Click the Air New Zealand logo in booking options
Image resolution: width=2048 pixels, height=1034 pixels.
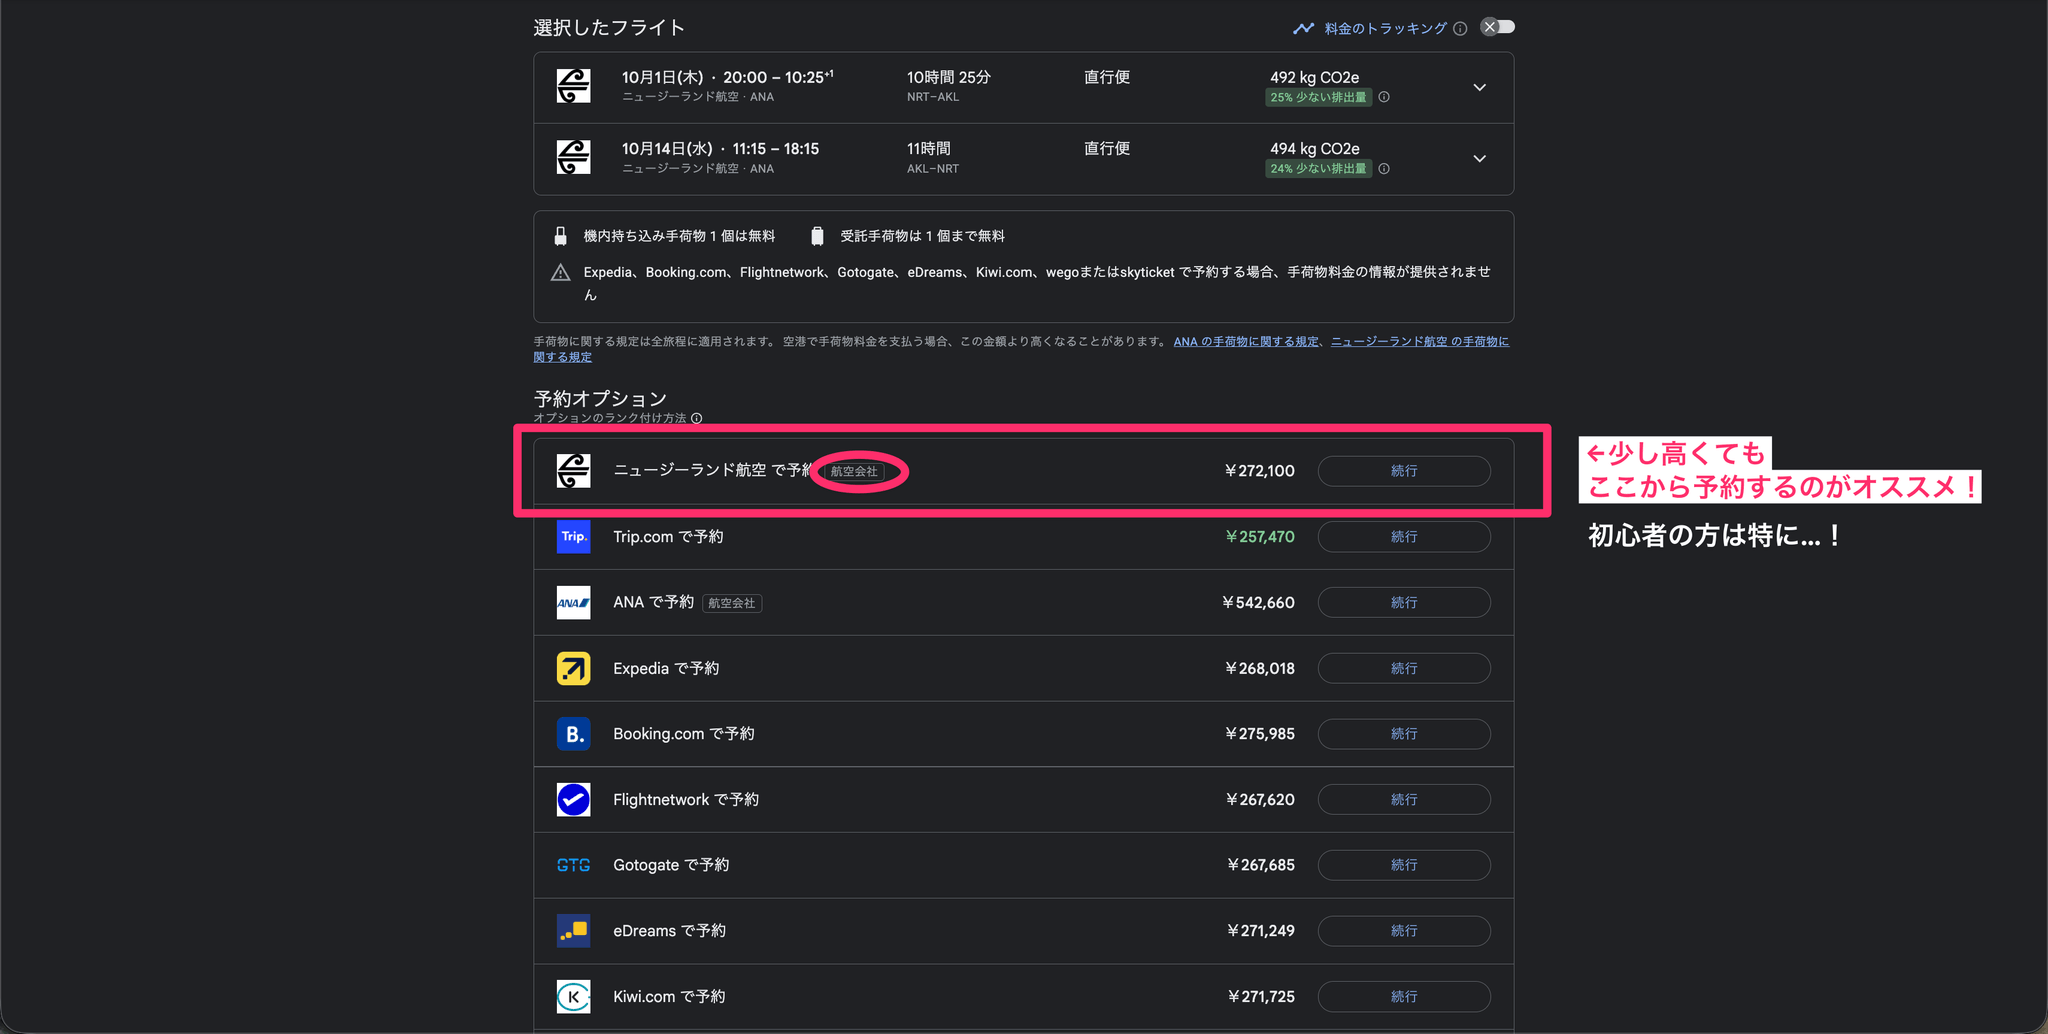click(573, 471)
